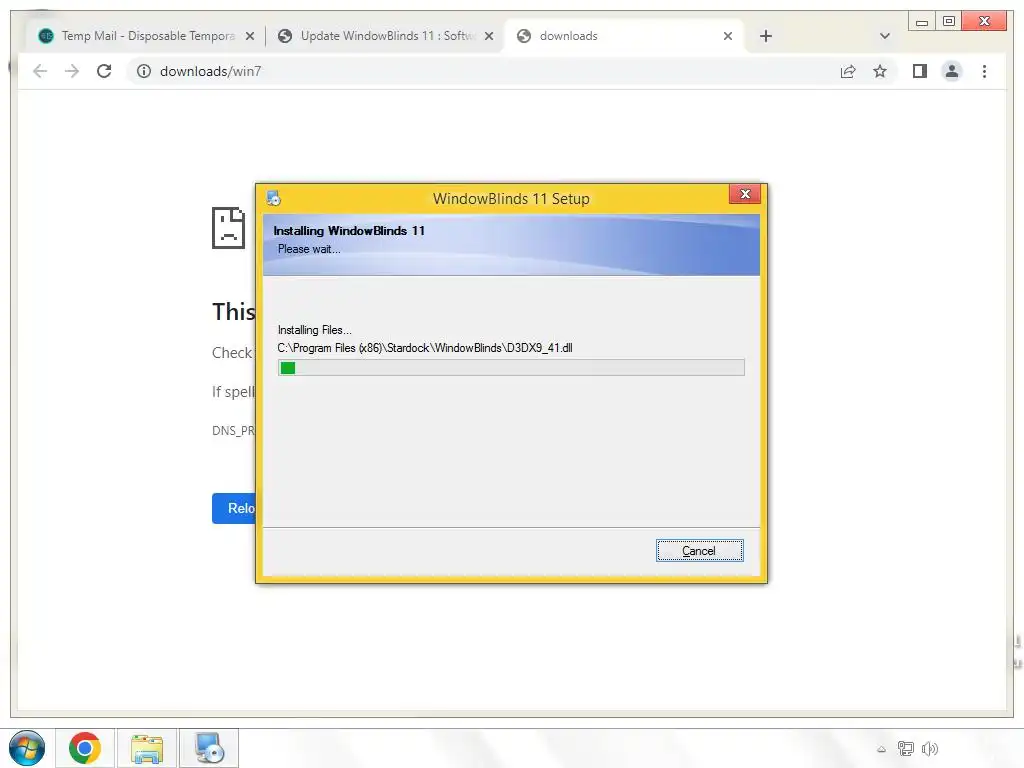Close the Chrome window
This screenshot has height=768, width=1024.
coord(985,22)
